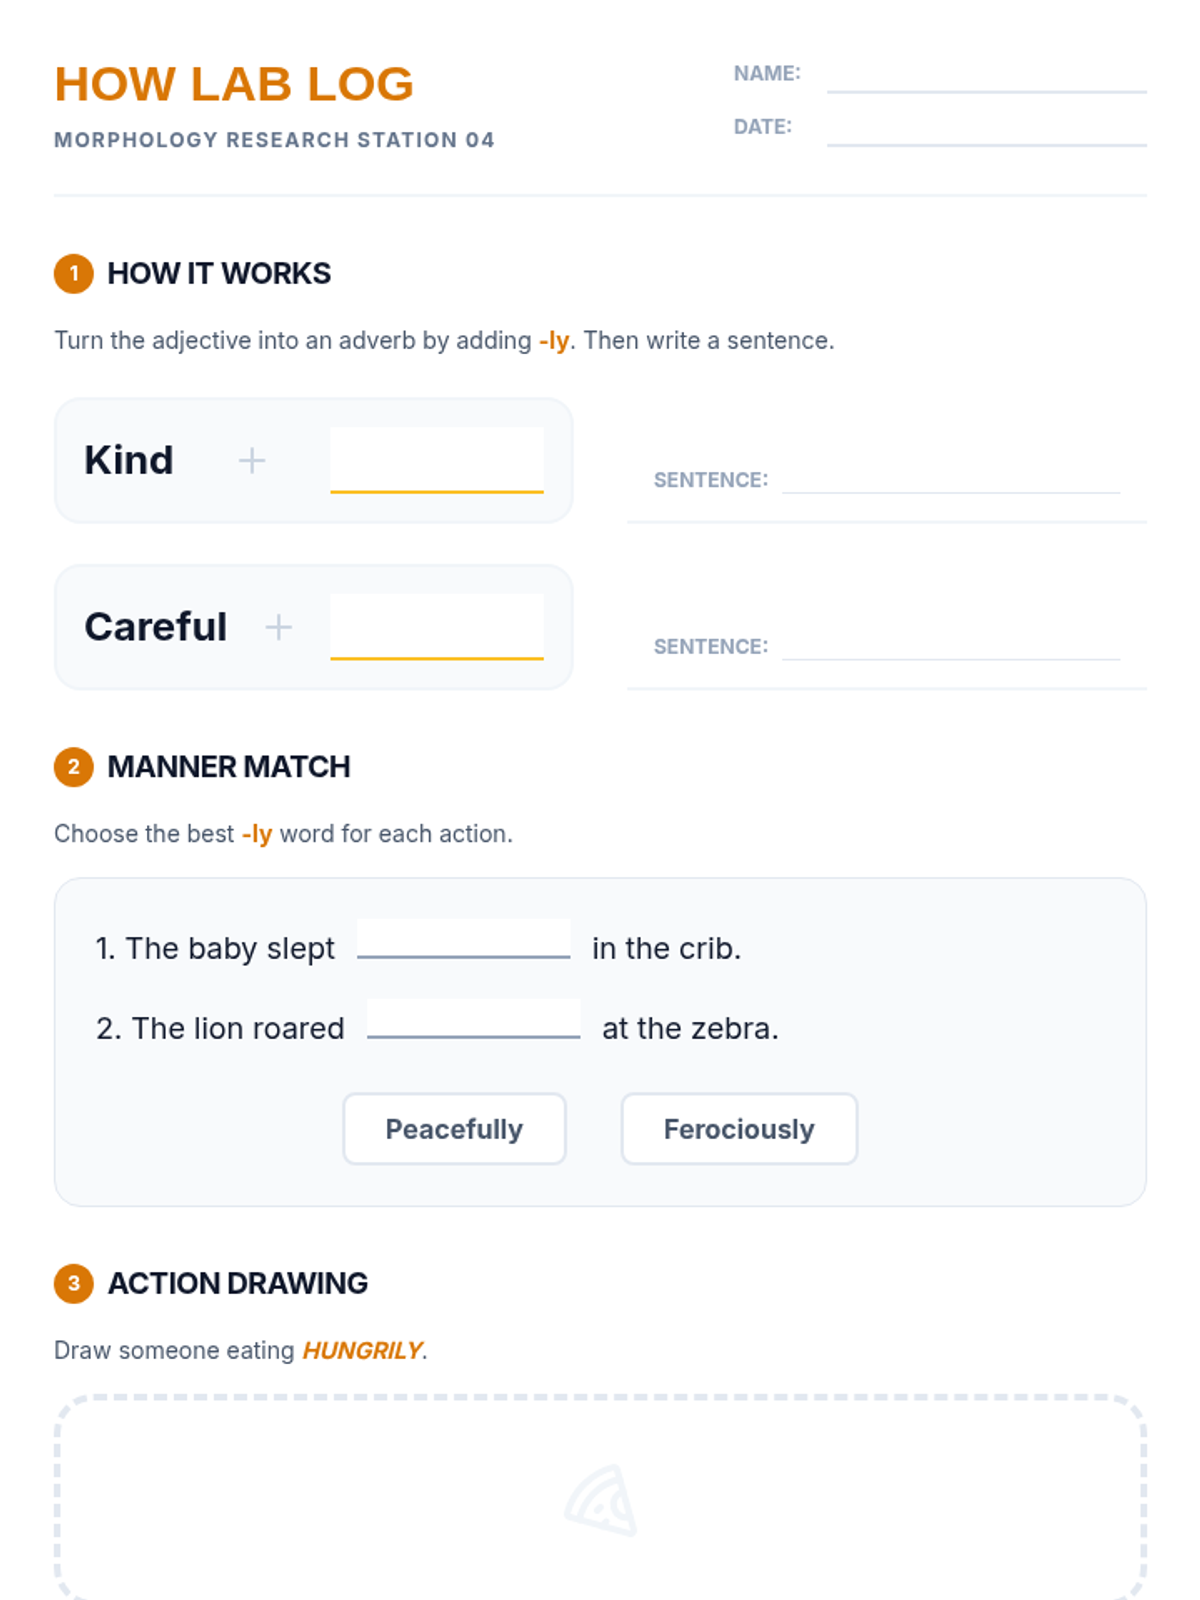Click the blank after 'The lion roared'

pos(474,1021)
